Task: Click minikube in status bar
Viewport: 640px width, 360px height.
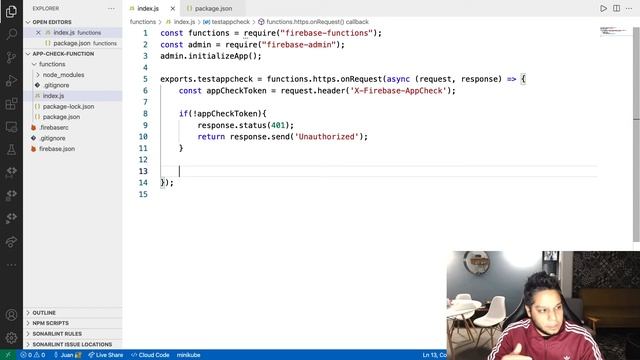Action: tap(189, 355)
